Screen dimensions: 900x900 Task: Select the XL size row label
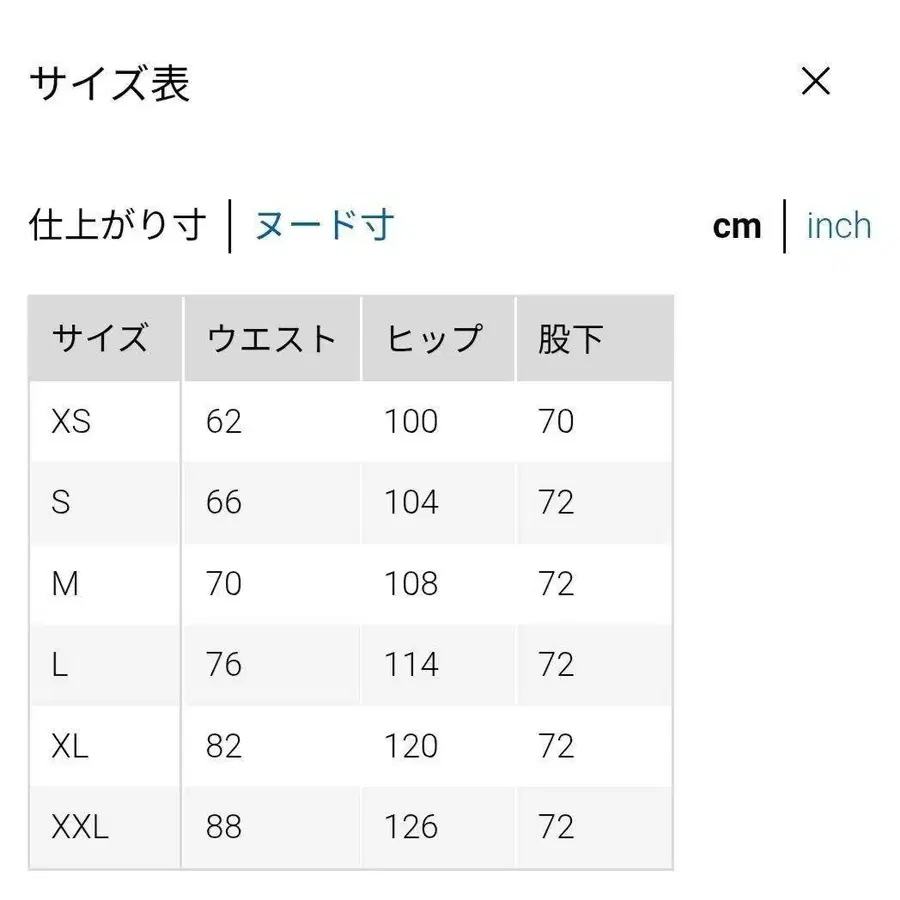pyautogui.click(x=70, y=746)
